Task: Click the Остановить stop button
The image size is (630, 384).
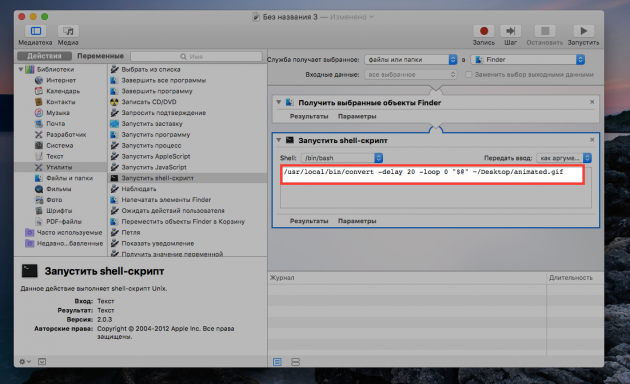Action: pos(545,31)
